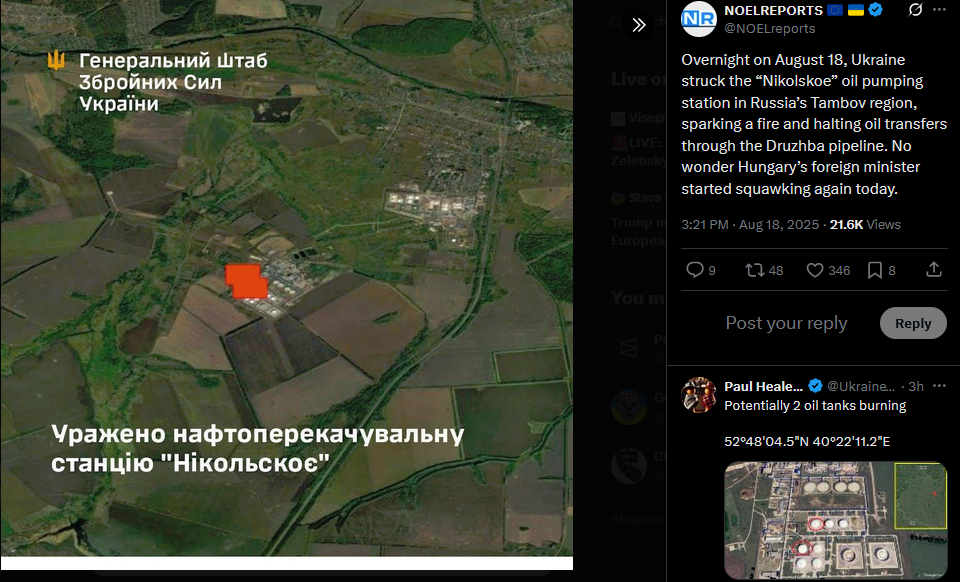960x582 pixels.
Task: Like the post with 346 likes
Action: (x=814, y=270)
